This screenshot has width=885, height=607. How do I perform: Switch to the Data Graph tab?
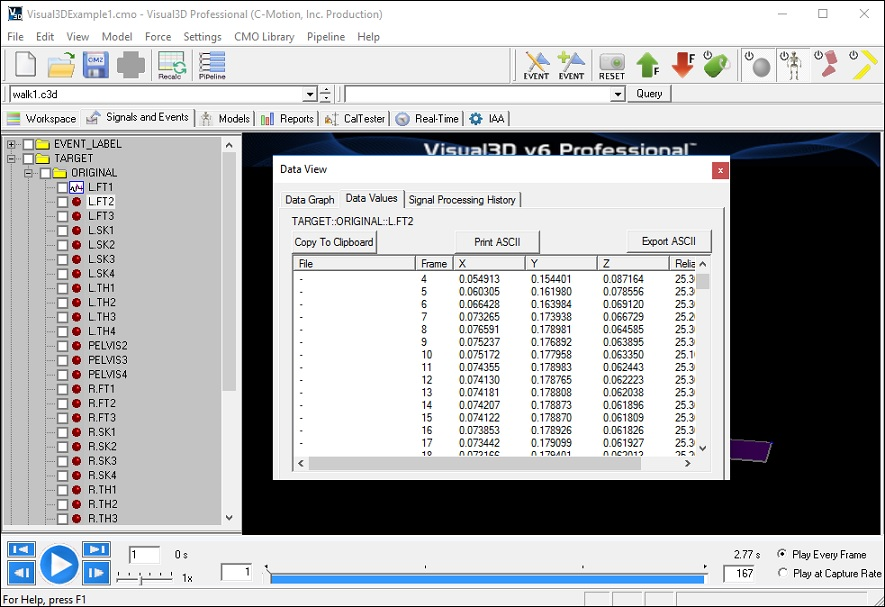pos(310,200)
